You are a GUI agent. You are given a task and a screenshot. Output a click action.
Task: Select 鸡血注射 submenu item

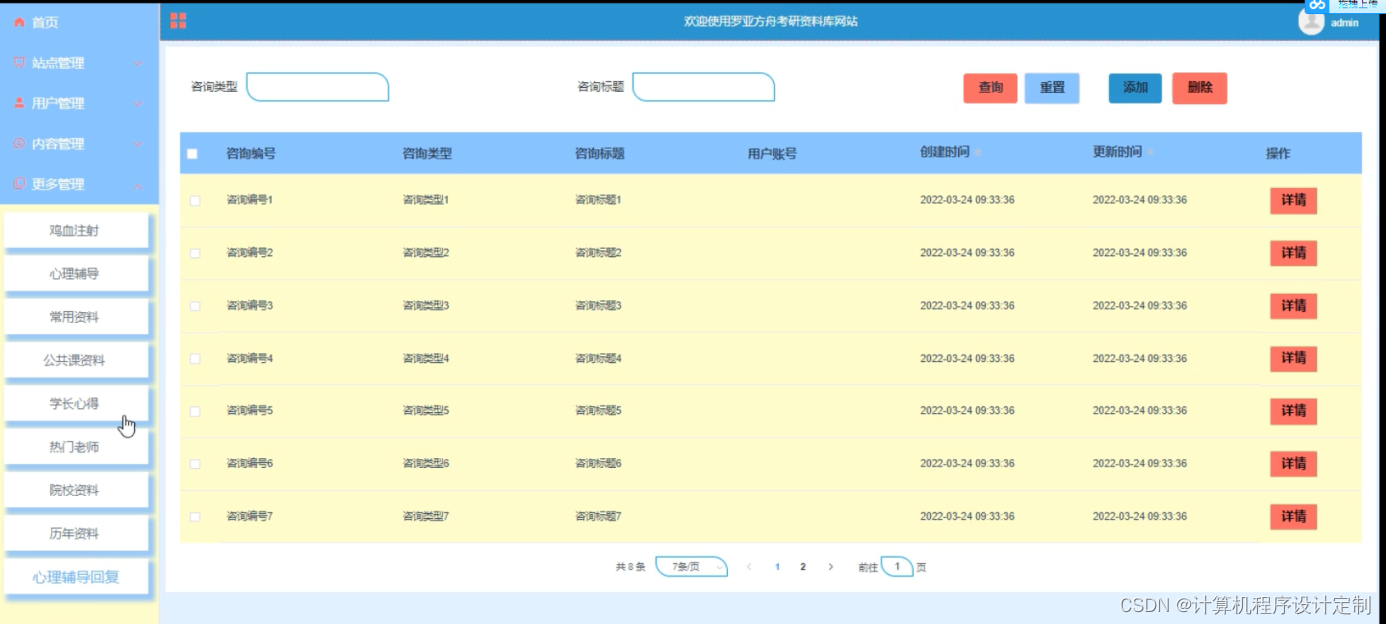75,230
